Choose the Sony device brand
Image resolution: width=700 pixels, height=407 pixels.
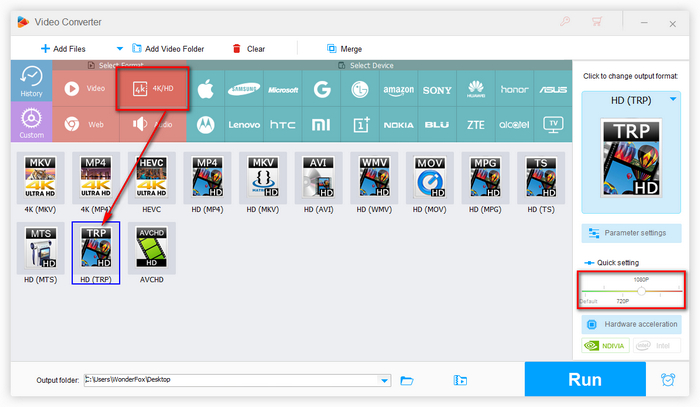pyautogui.click(x=437, y=89)
